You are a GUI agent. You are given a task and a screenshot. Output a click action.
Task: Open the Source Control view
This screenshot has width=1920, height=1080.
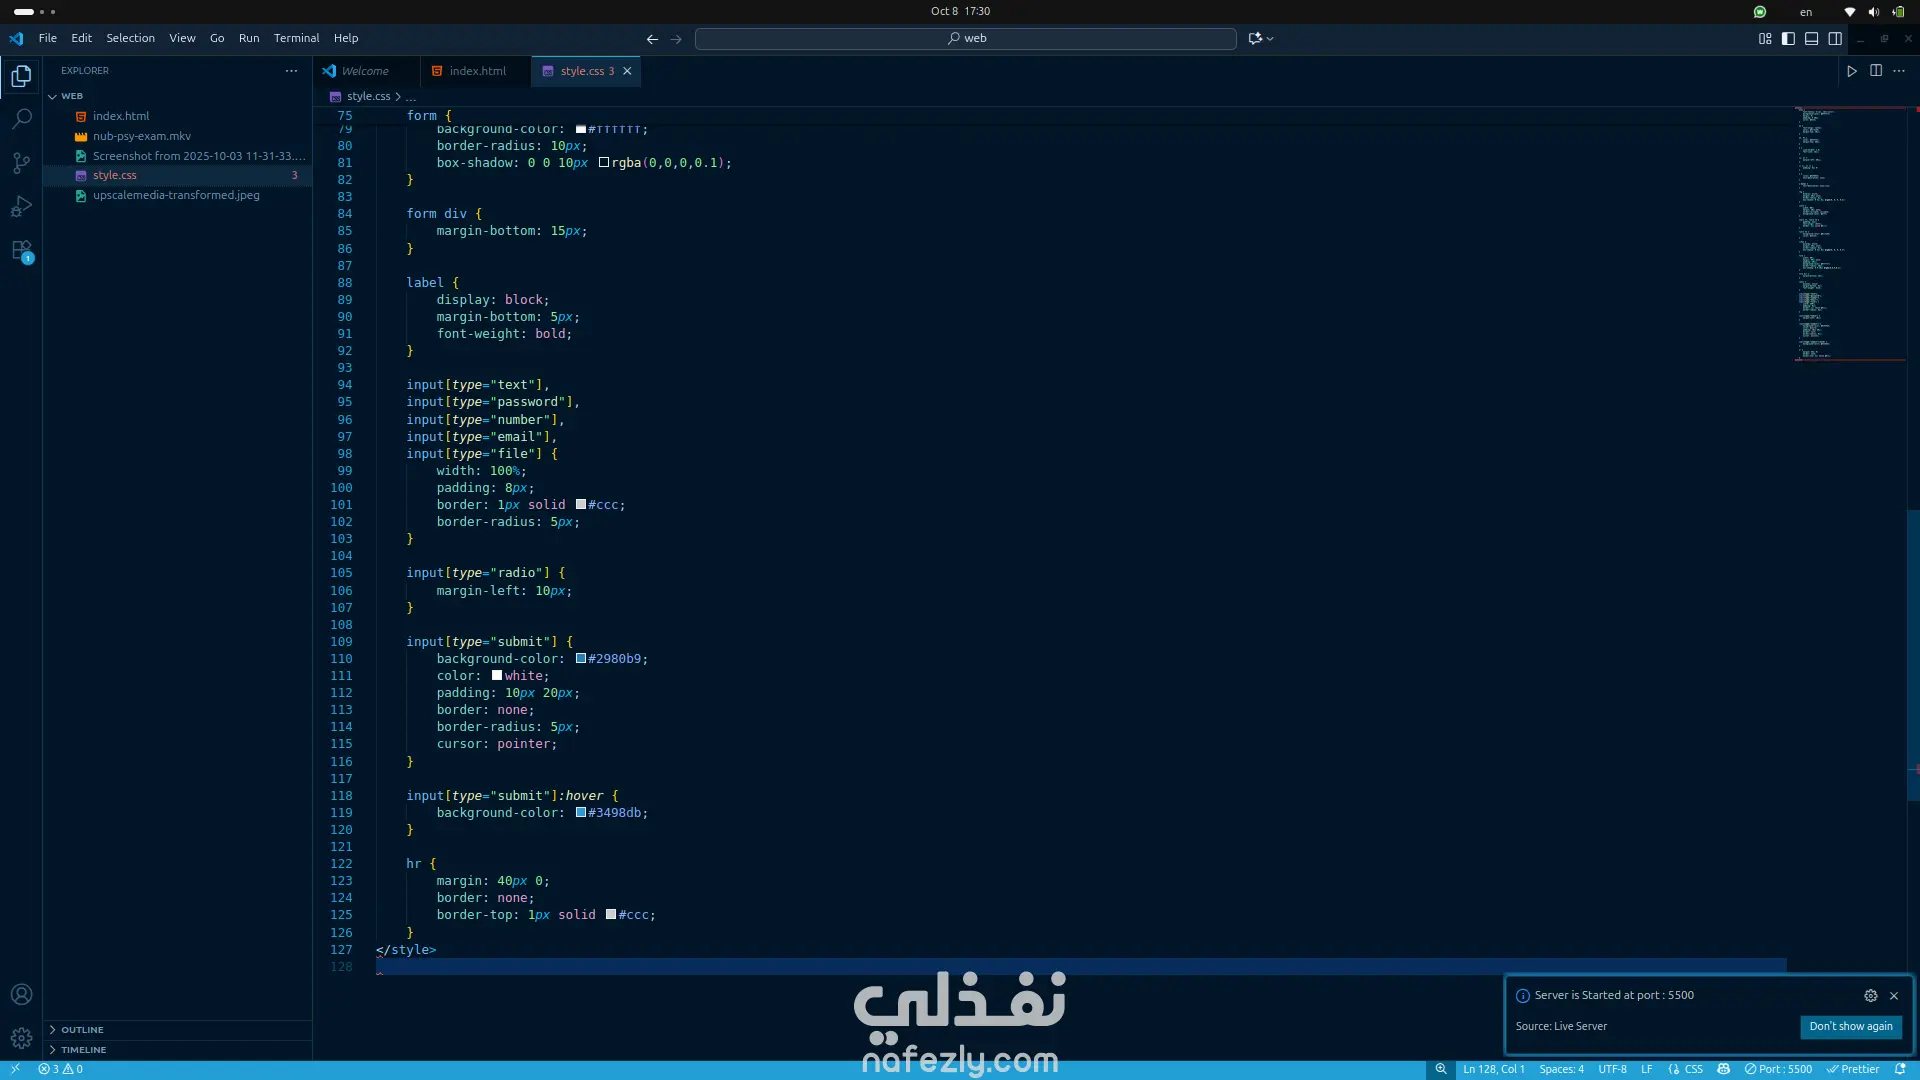[x=21, y=163]
